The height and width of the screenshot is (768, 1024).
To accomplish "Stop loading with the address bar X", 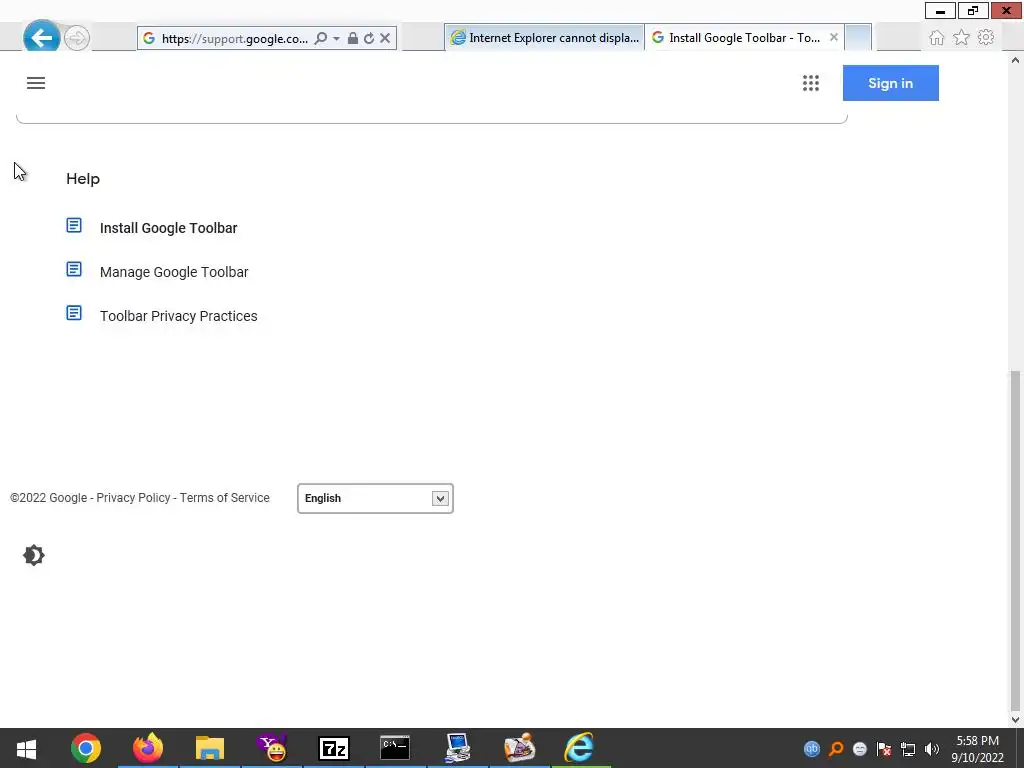I will (385, 38).
